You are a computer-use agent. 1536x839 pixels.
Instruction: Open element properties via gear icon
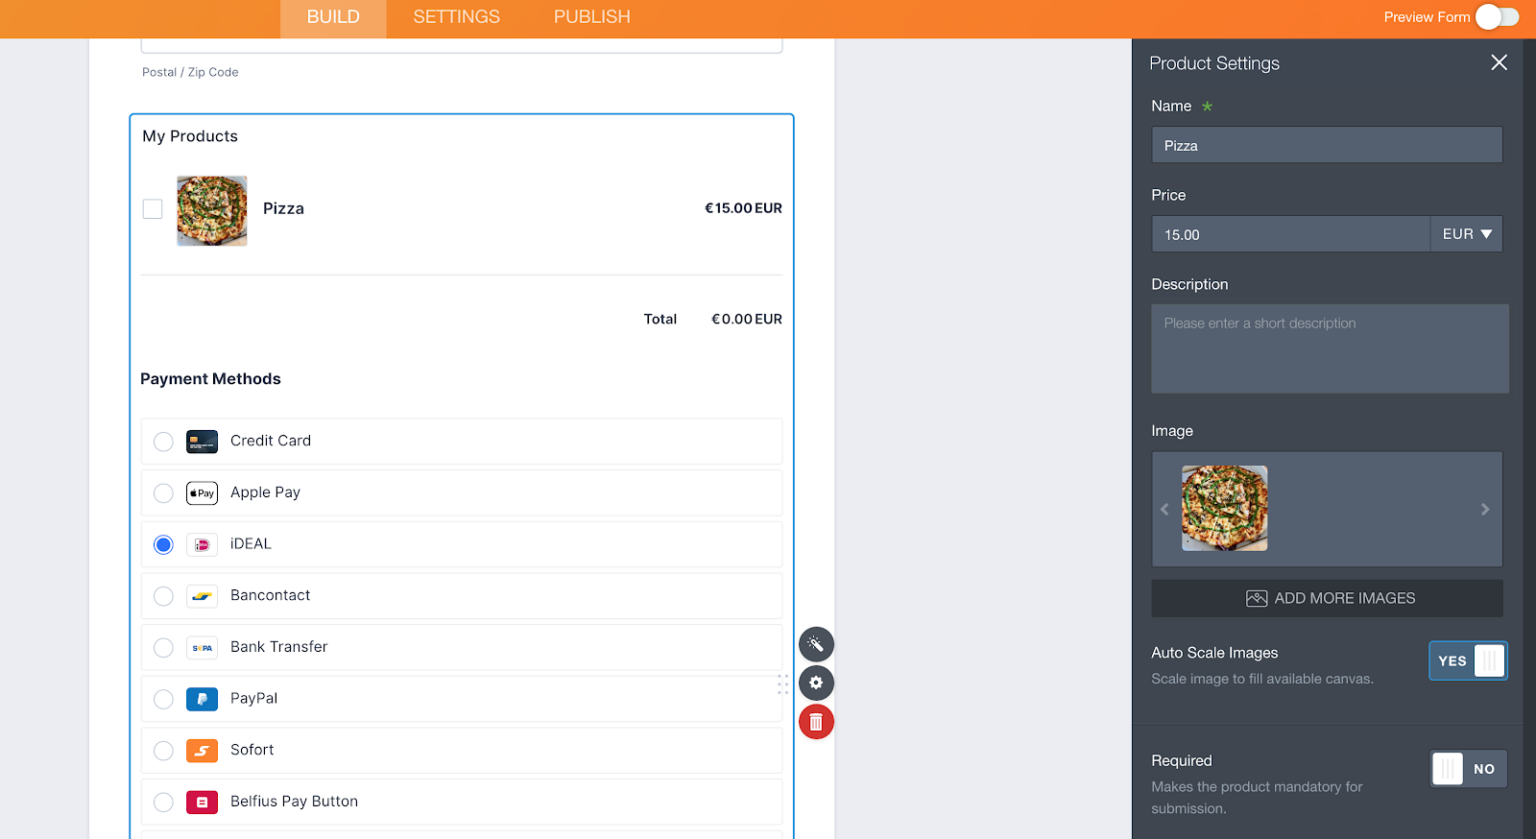point(816,683)
